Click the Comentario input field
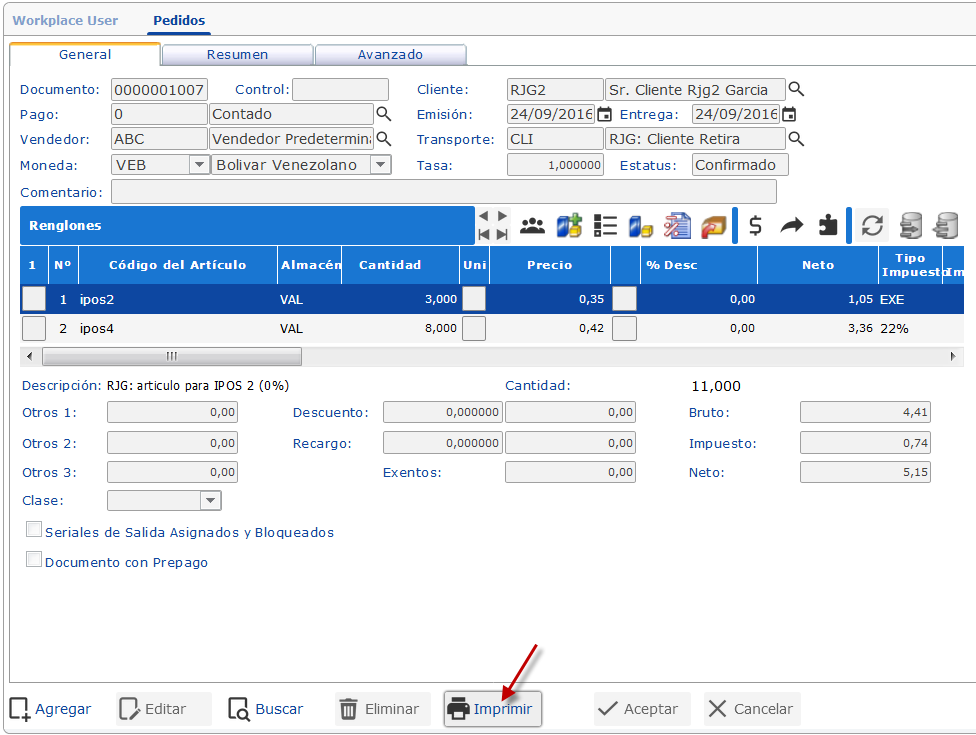This screenshot has height=735, width=976. coord(444,192)
